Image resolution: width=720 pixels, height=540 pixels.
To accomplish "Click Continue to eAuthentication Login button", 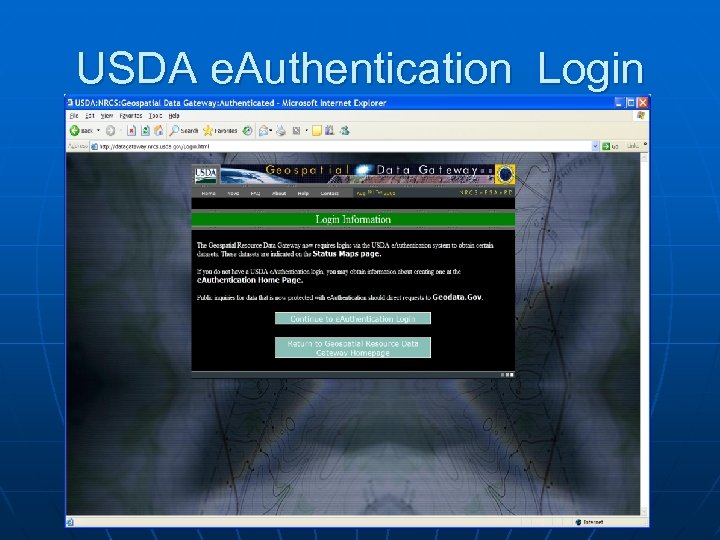I will coord(353,318).
